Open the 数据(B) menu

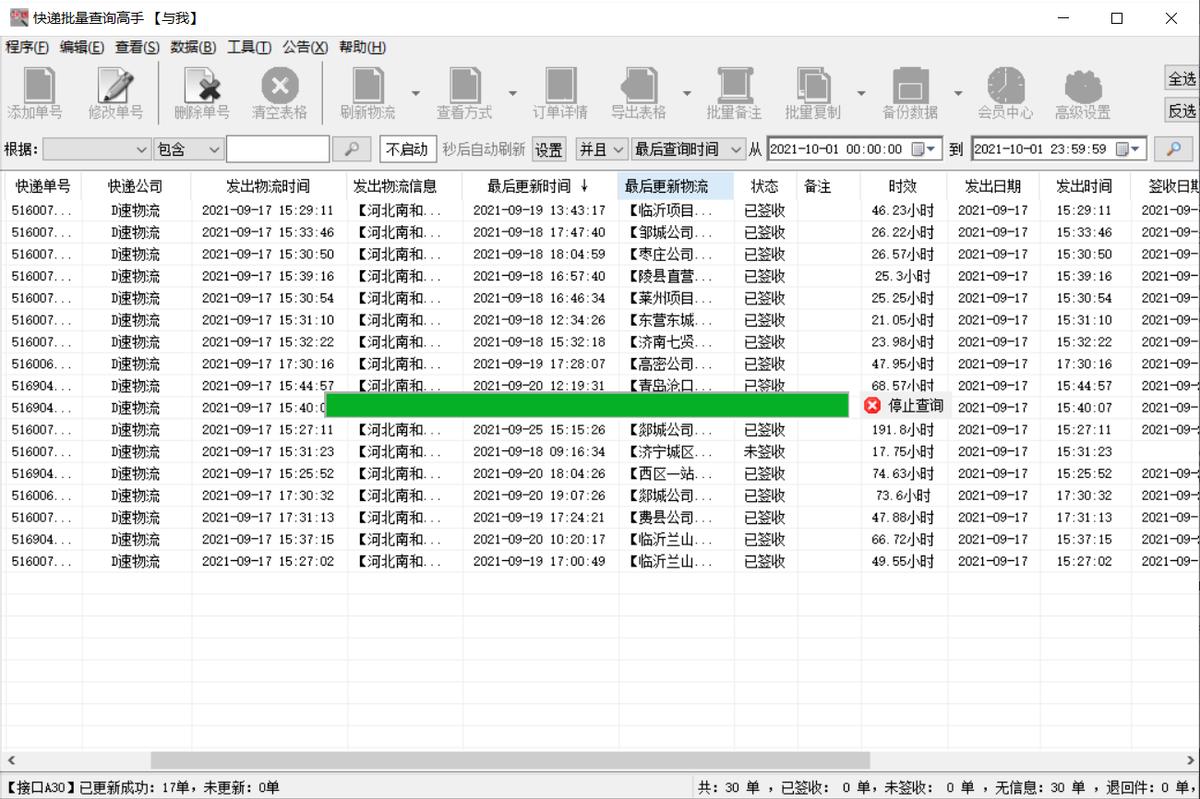click(193, 47)
